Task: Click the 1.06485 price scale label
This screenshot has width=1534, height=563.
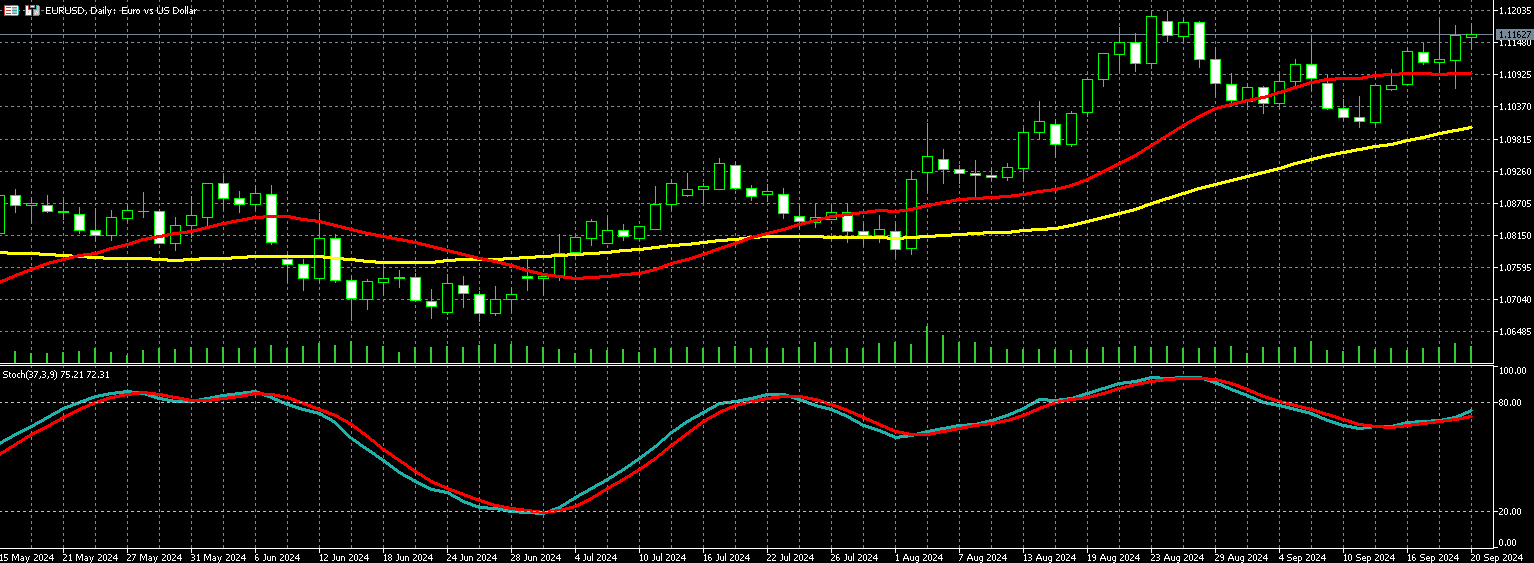Action: pyautogui.click(x=1514, y=331)
